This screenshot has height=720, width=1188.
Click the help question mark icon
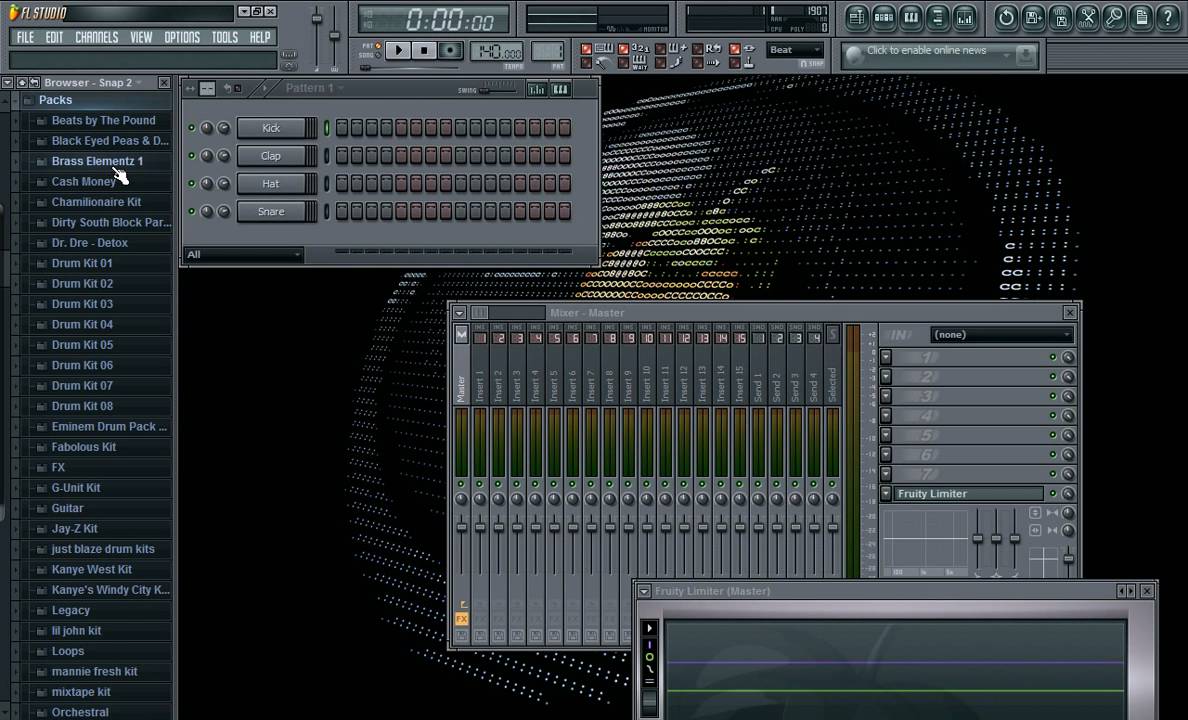[x=1168, y=17]
